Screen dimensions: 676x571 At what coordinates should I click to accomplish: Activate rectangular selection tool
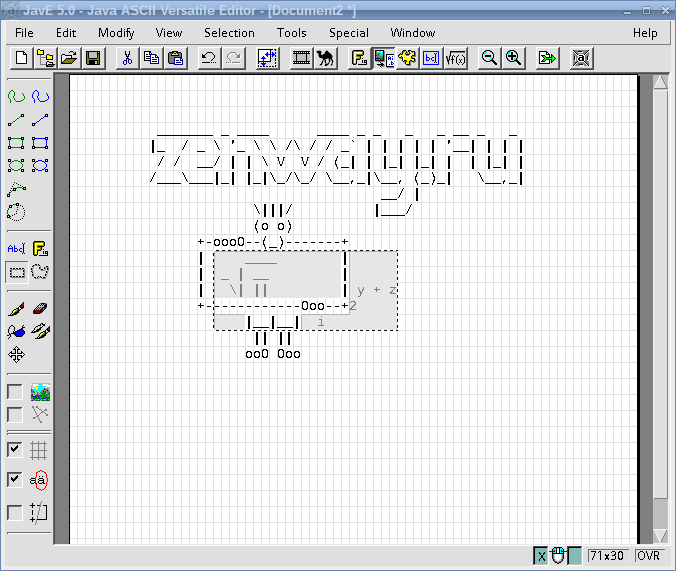[x=17, y=272]
